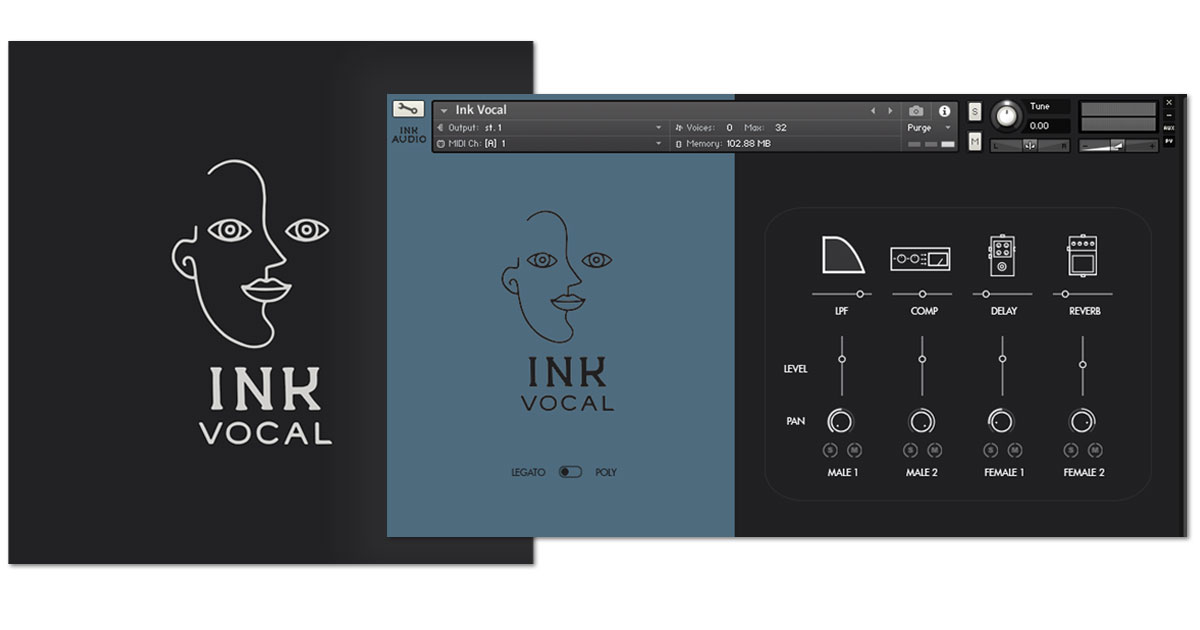Viewport: 1200px width, 630px height.
Task: Click the Male 1 pan knob
Action: [842, 421]
